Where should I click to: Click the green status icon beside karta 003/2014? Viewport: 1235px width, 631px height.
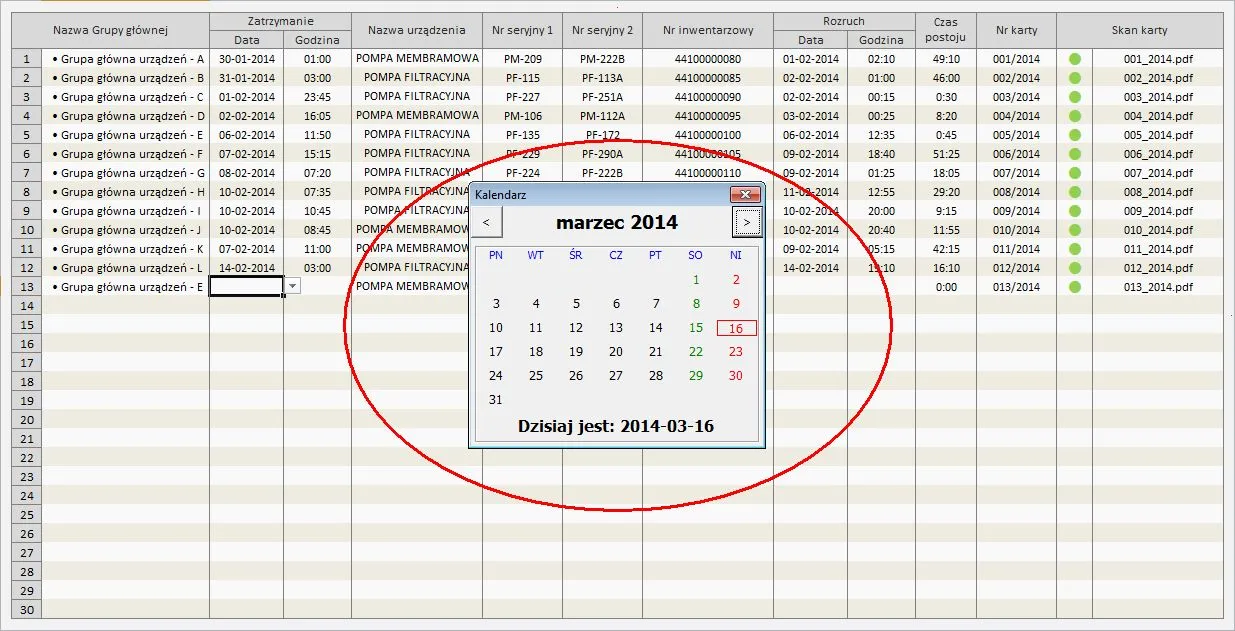point(1074,97)
